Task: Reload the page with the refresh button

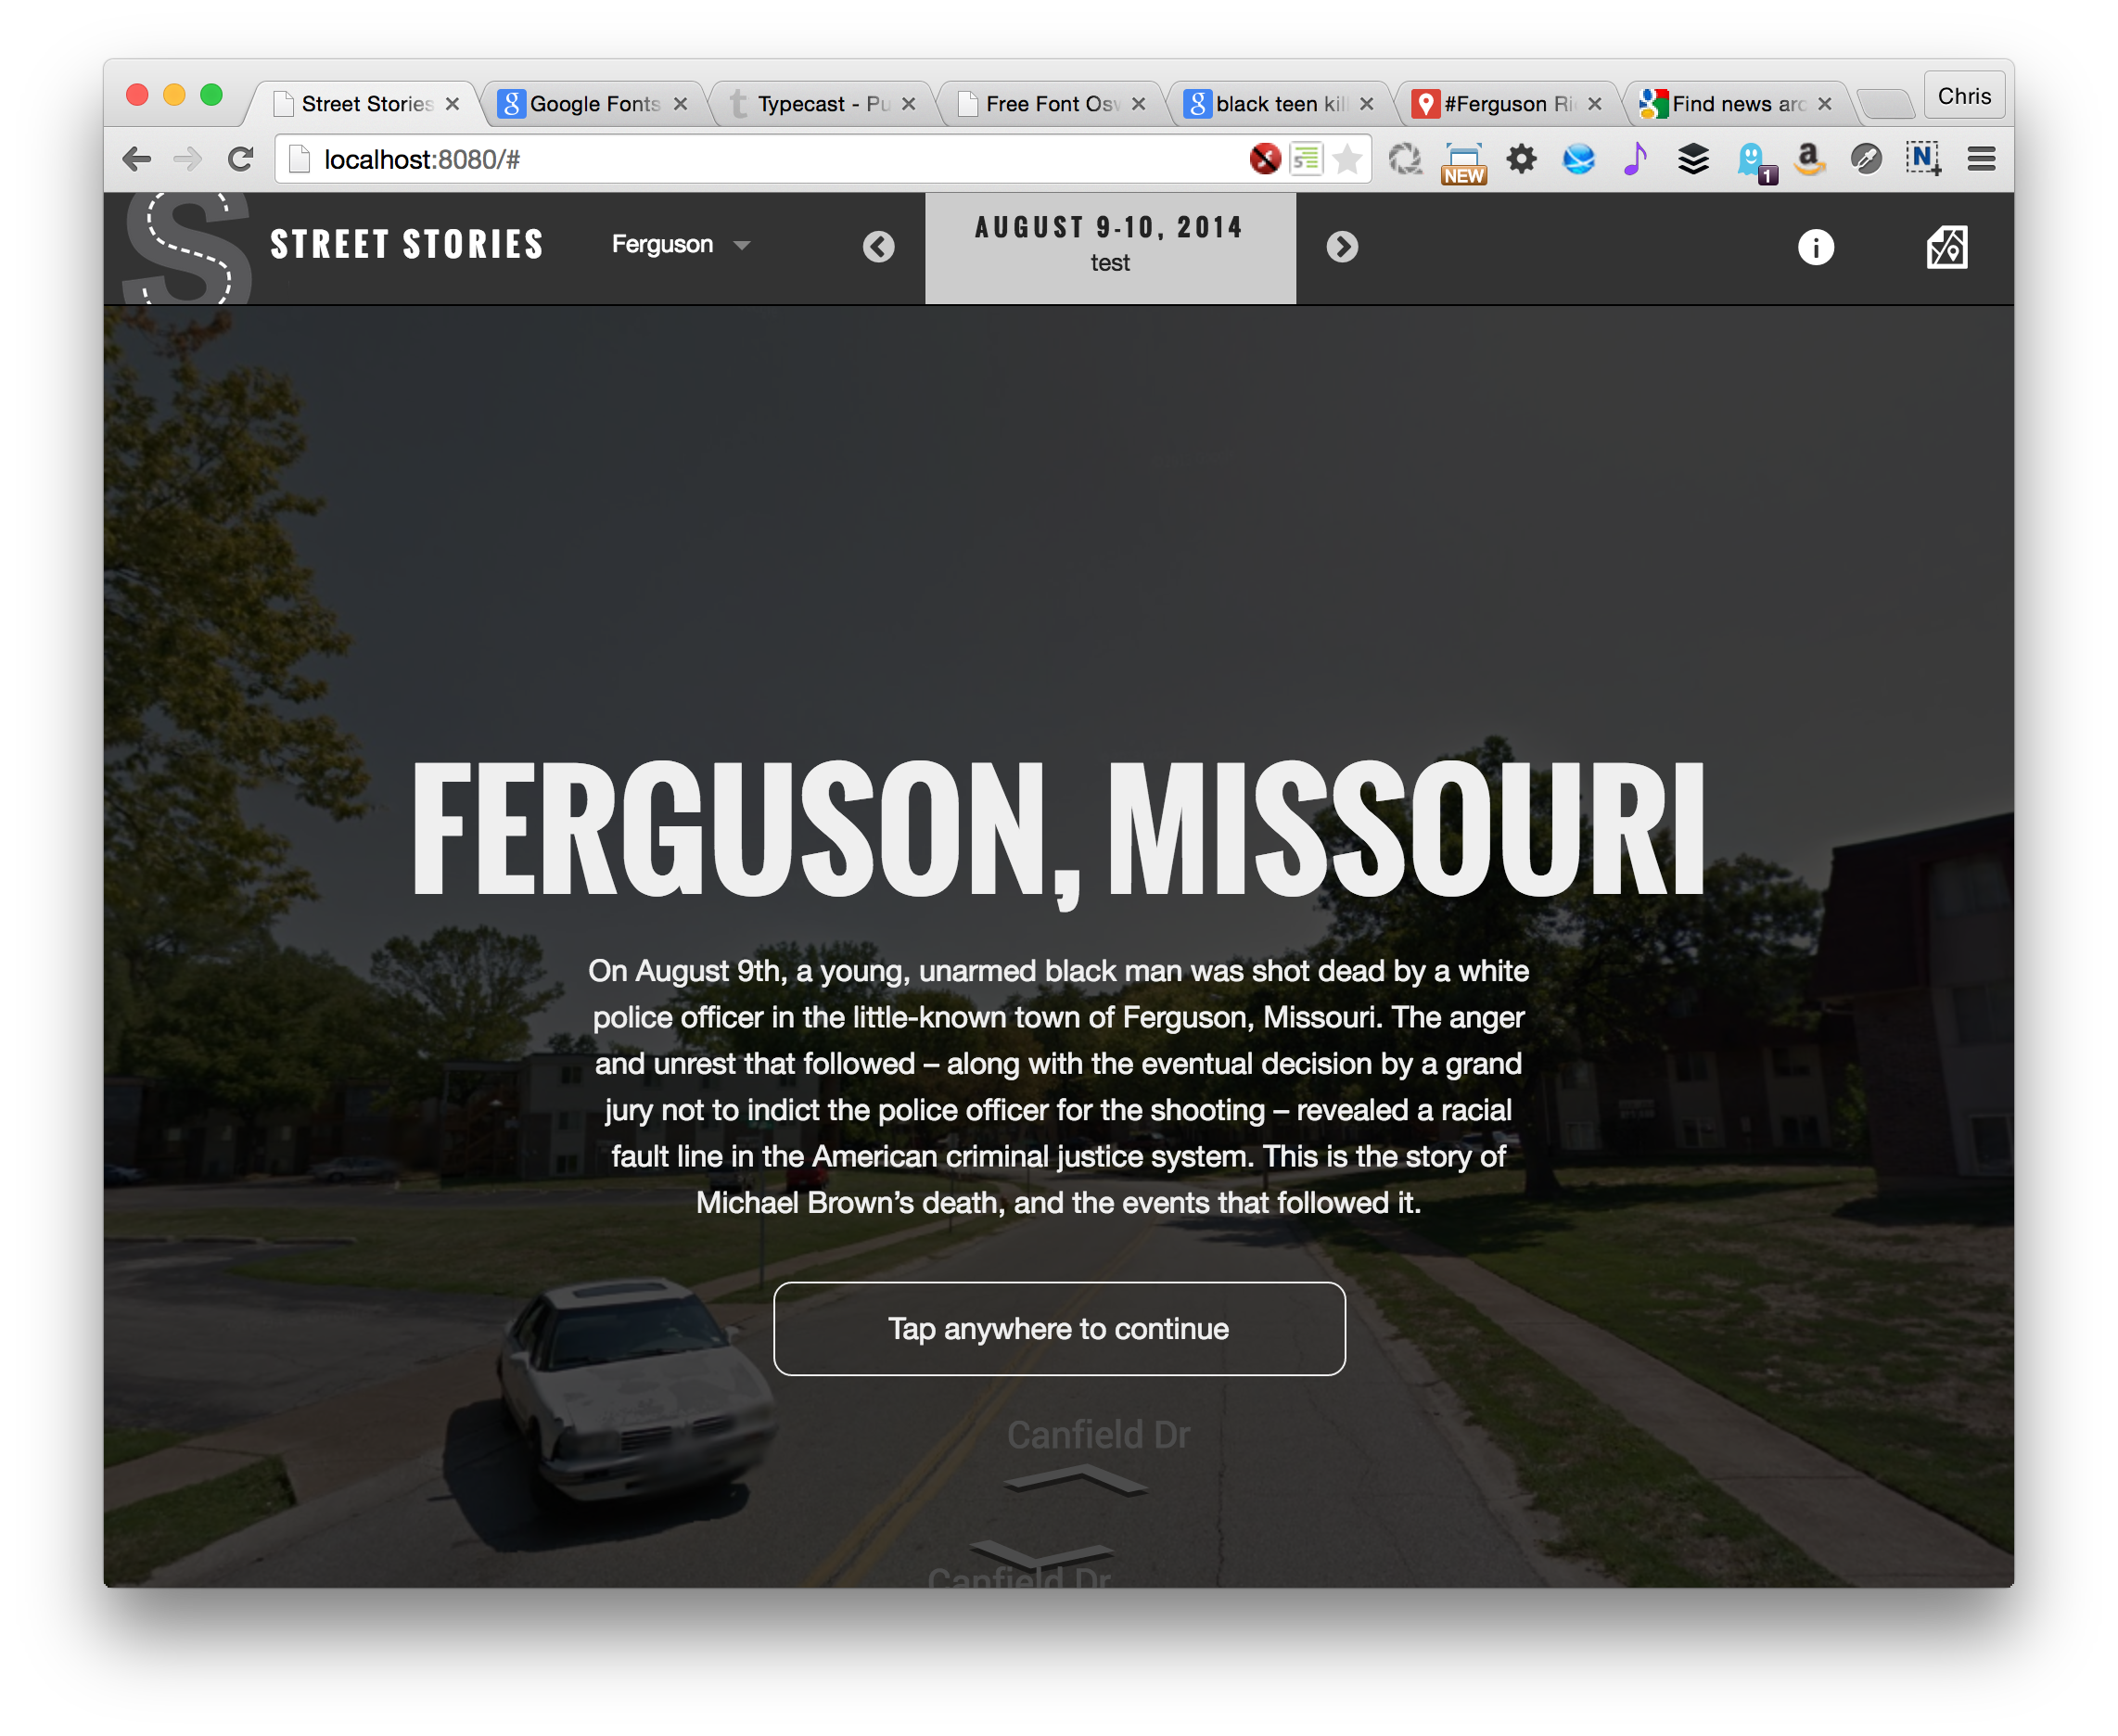Action: [x=241, y=159]
